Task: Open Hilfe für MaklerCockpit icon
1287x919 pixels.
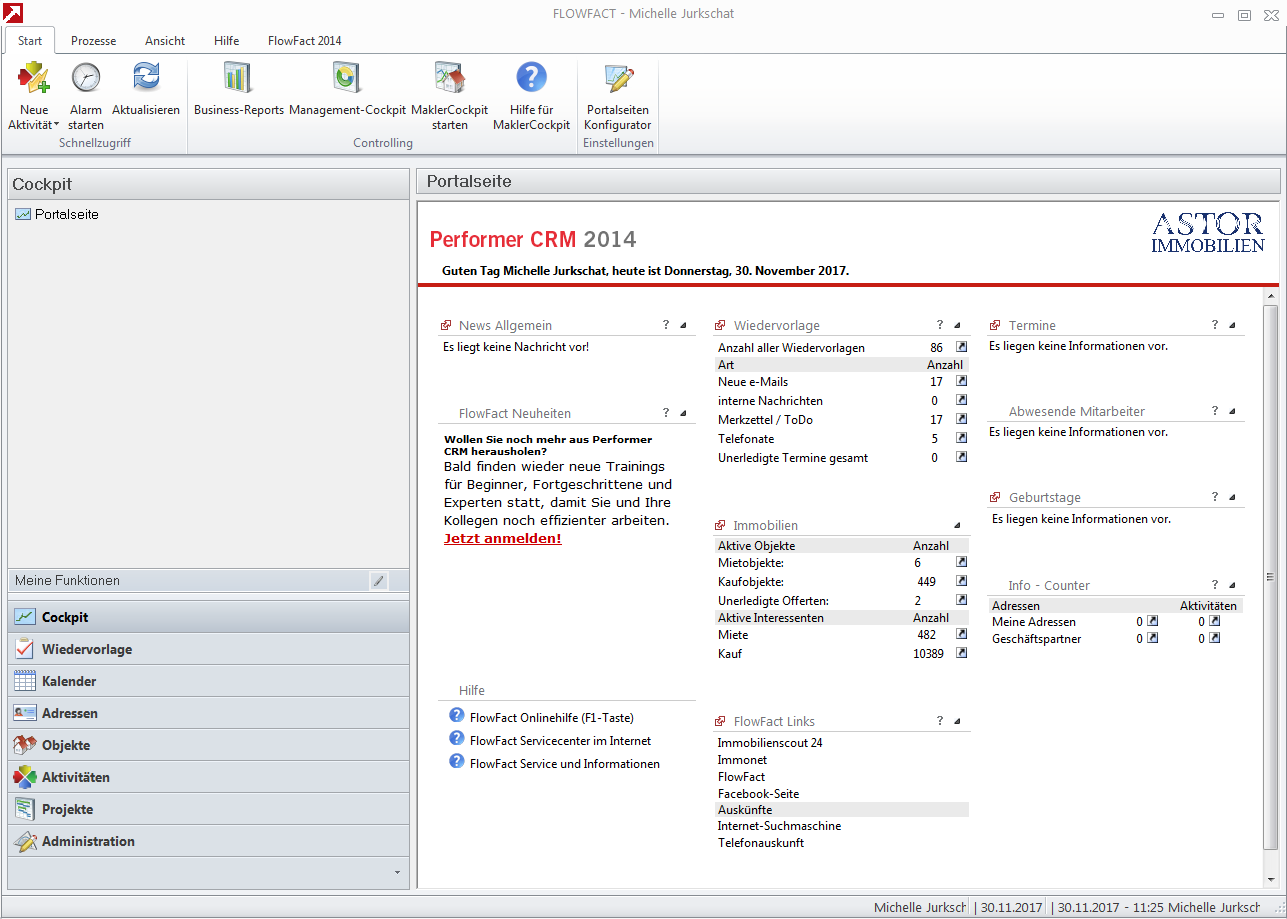Action: click(531, 78)
